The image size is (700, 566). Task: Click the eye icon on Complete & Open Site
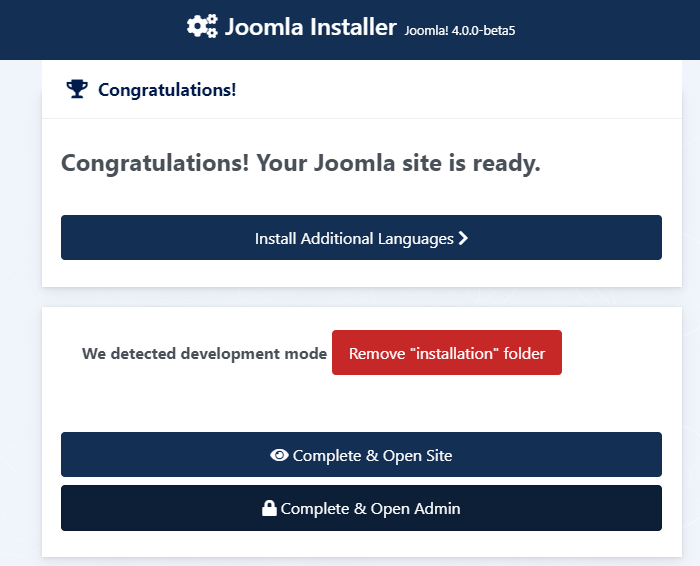pos(279,455)
